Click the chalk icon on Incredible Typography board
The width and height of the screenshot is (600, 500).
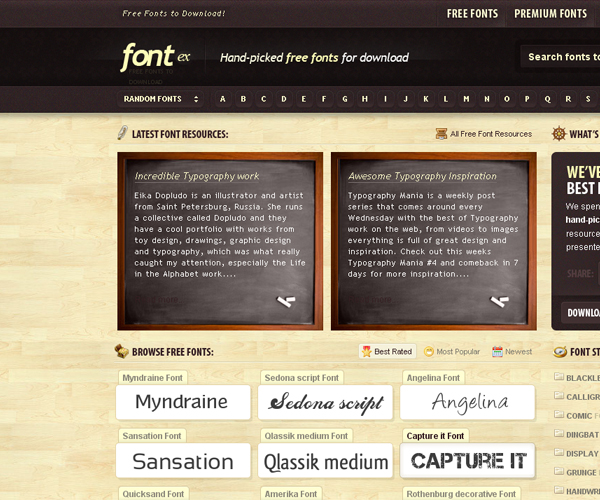coord(286,301)
